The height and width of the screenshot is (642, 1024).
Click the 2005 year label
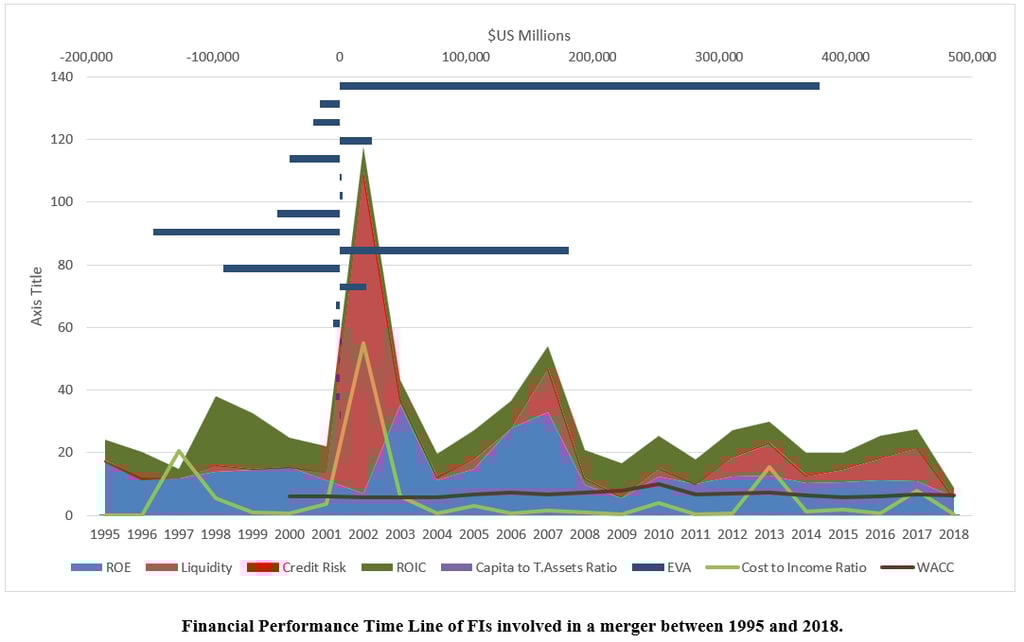[x=473, y=534]
